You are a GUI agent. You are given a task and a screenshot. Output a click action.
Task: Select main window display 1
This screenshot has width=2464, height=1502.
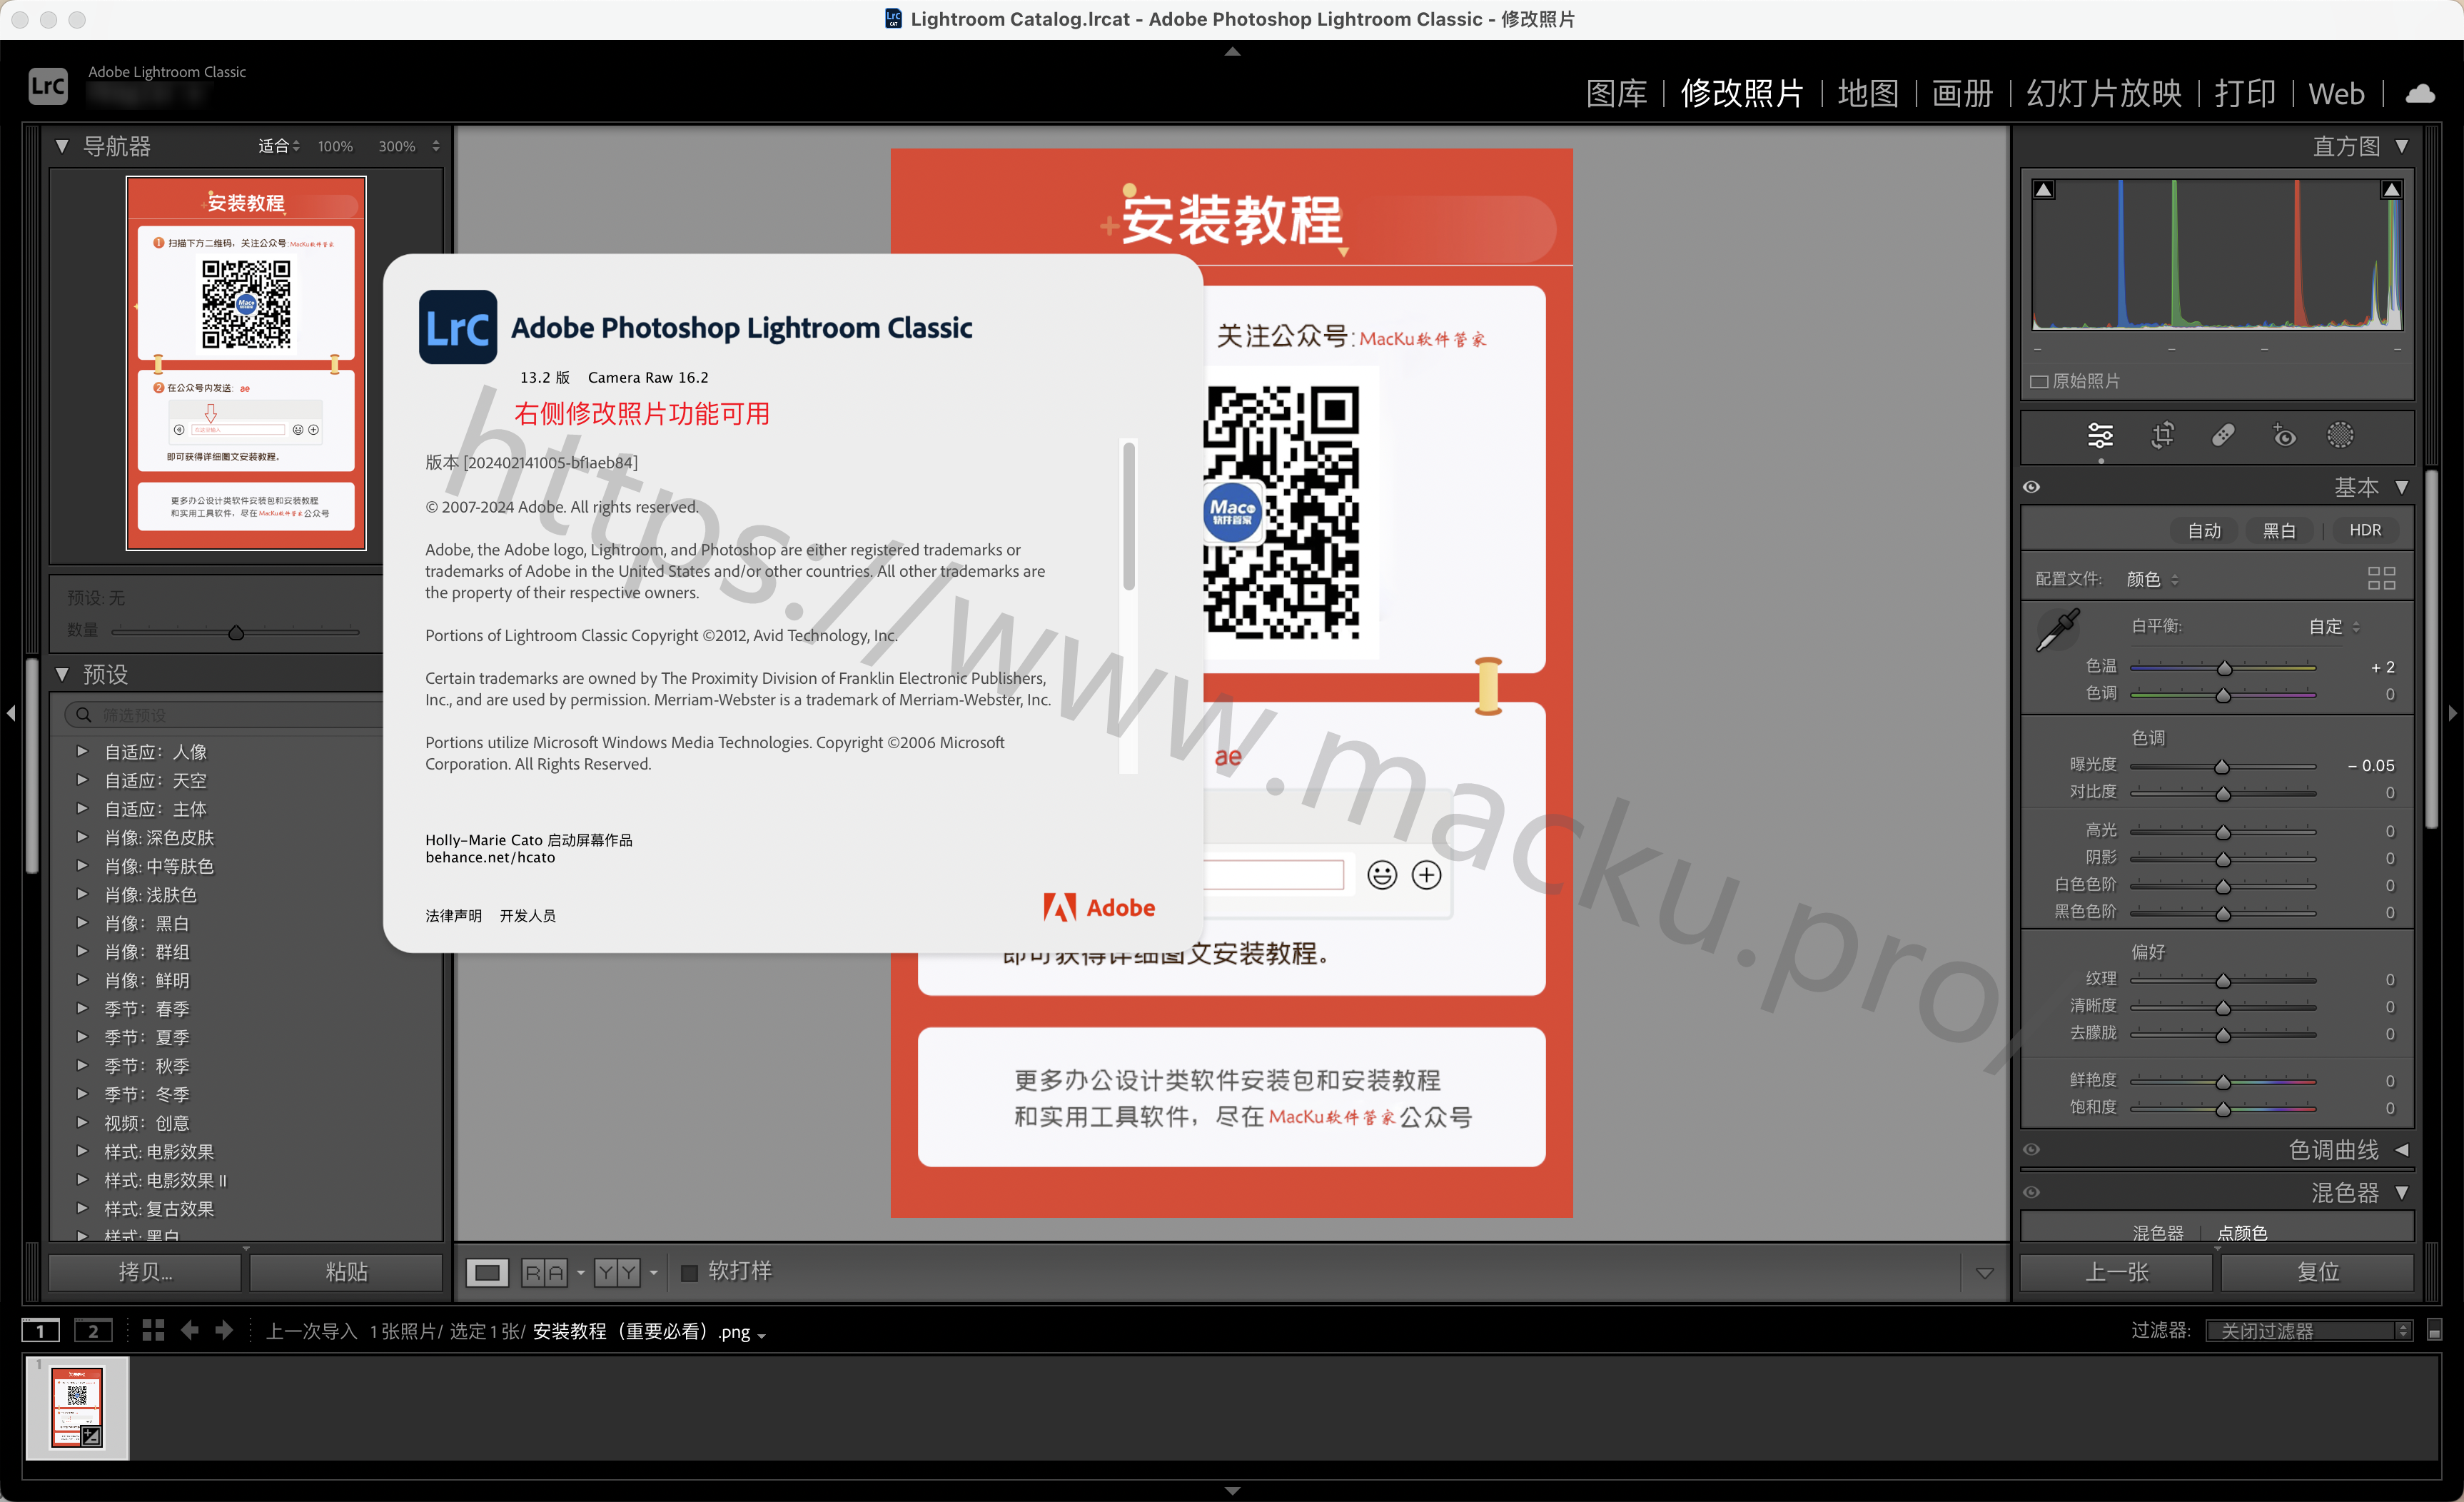coord(41,1330)
